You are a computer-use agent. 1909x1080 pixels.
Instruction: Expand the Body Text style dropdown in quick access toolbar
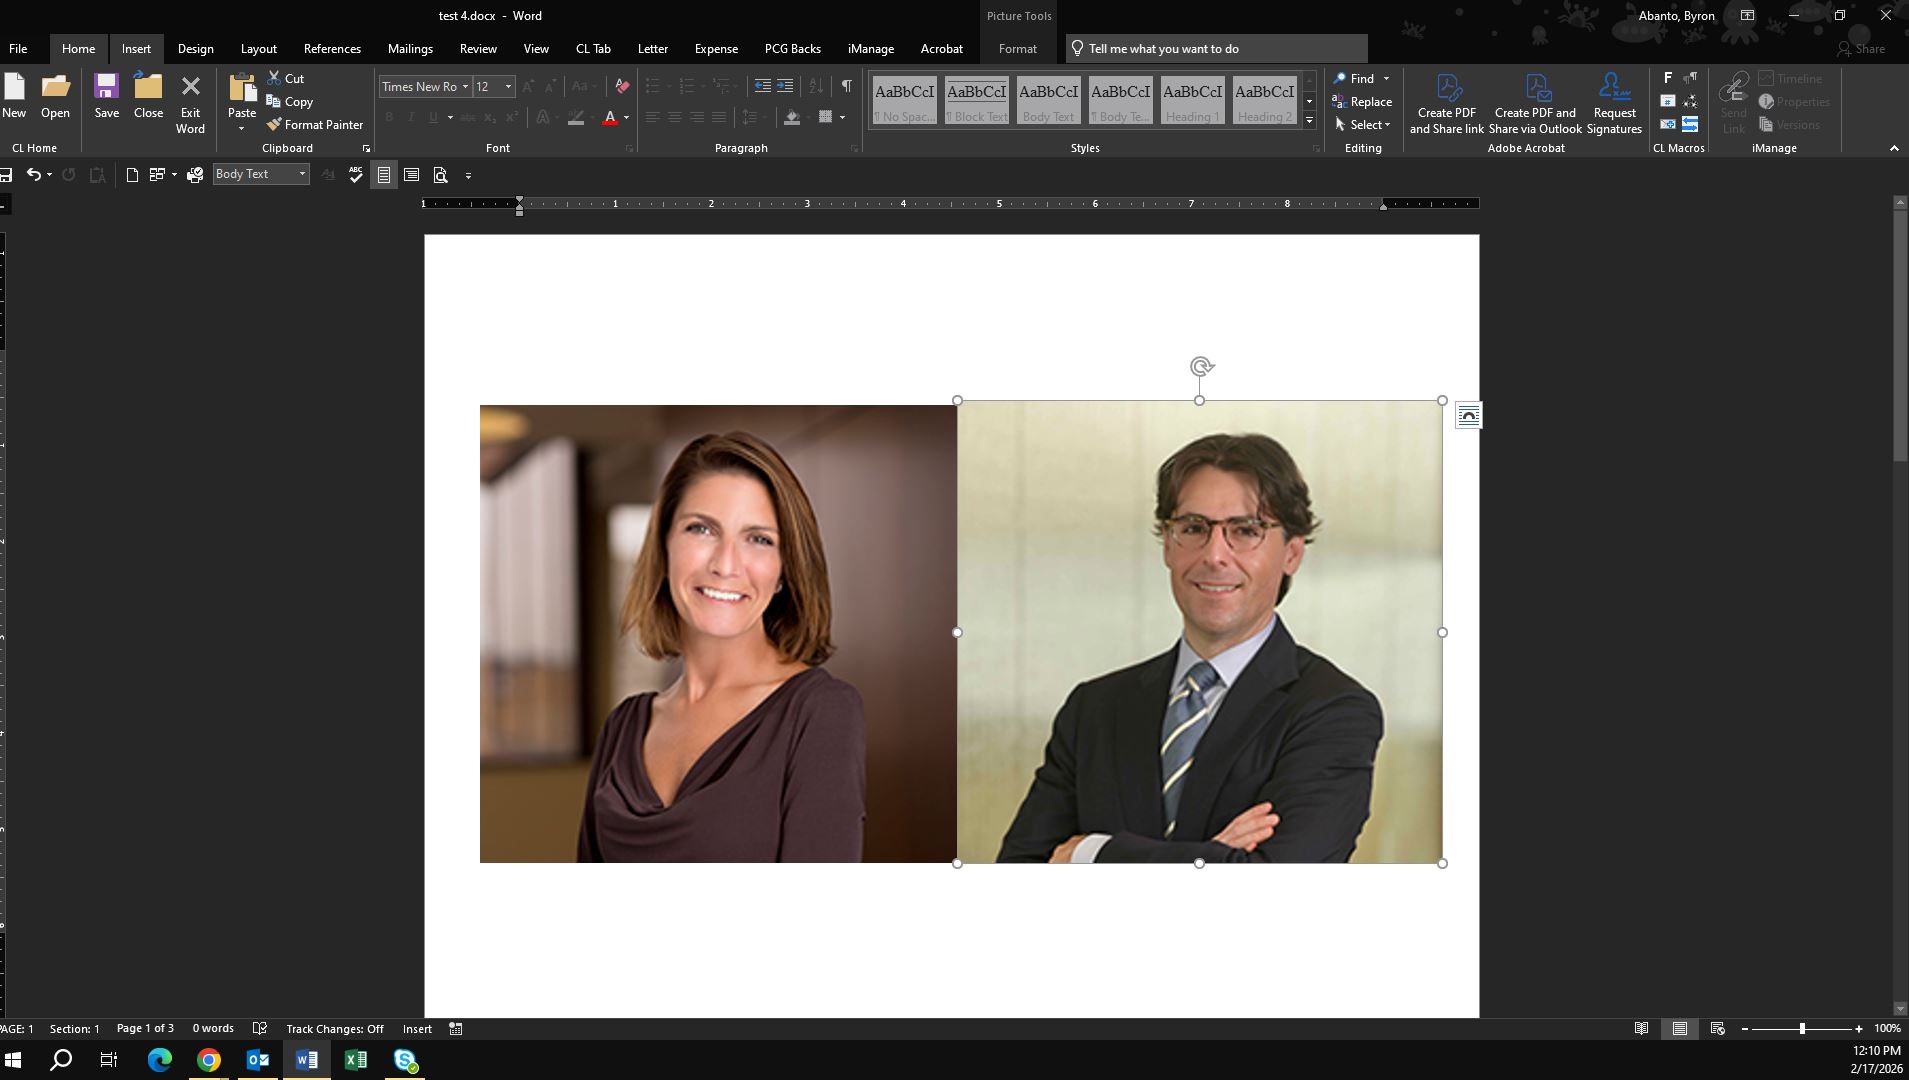tap(302, 174)
